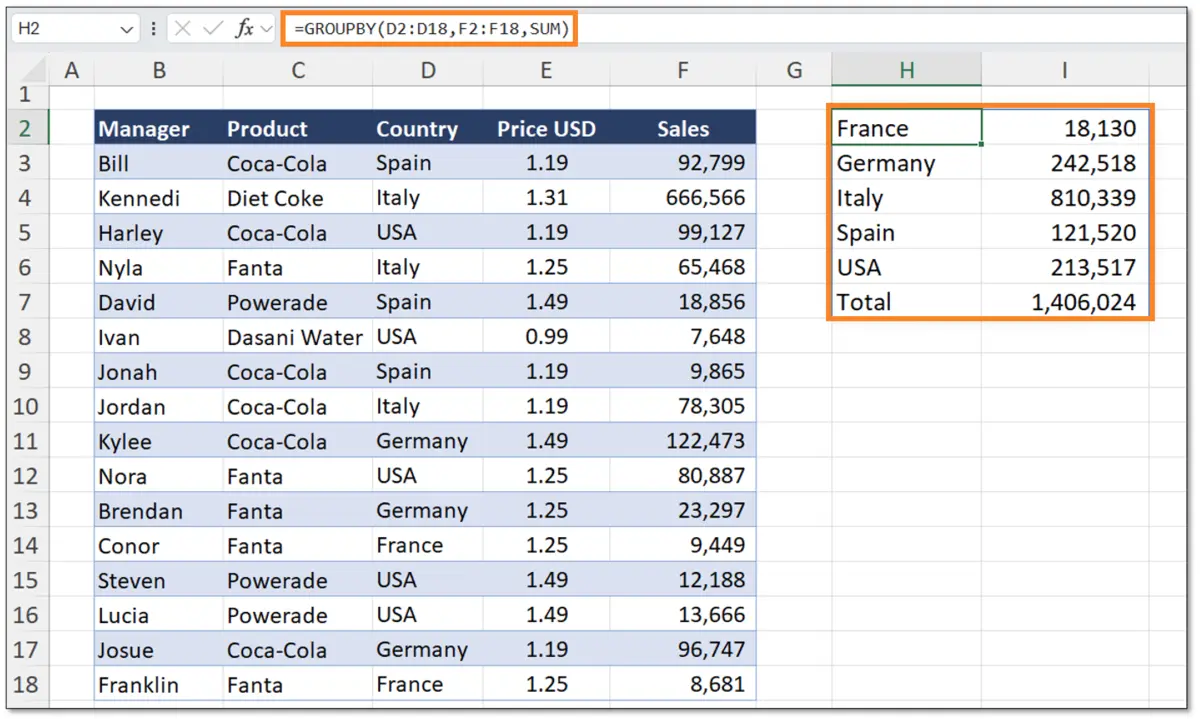Select the cell containing Lucia
Viewport: 1200px width, 719px height.
158,615
